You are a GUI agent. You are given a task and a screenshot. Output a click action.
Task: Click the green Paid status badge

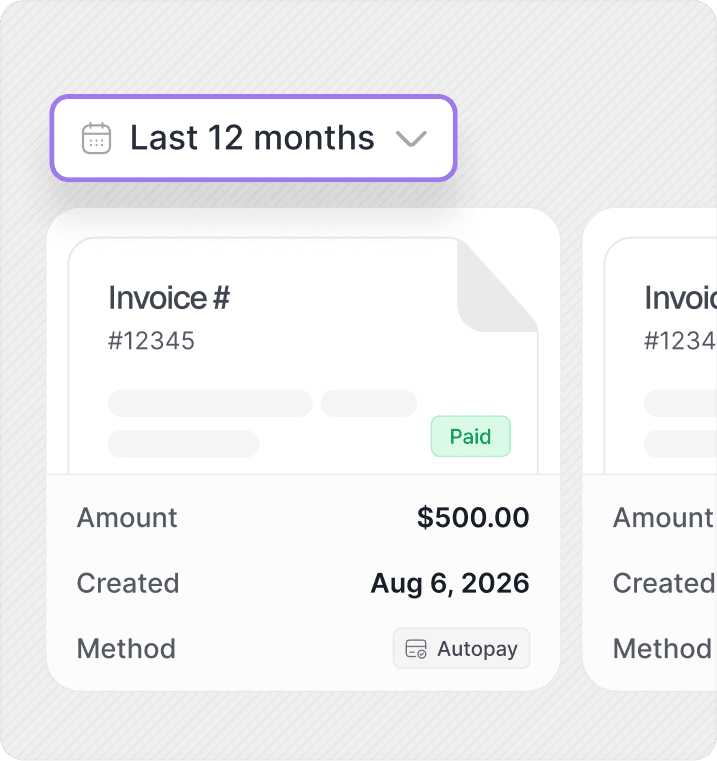pyautogui.click(x=470, y=436)
